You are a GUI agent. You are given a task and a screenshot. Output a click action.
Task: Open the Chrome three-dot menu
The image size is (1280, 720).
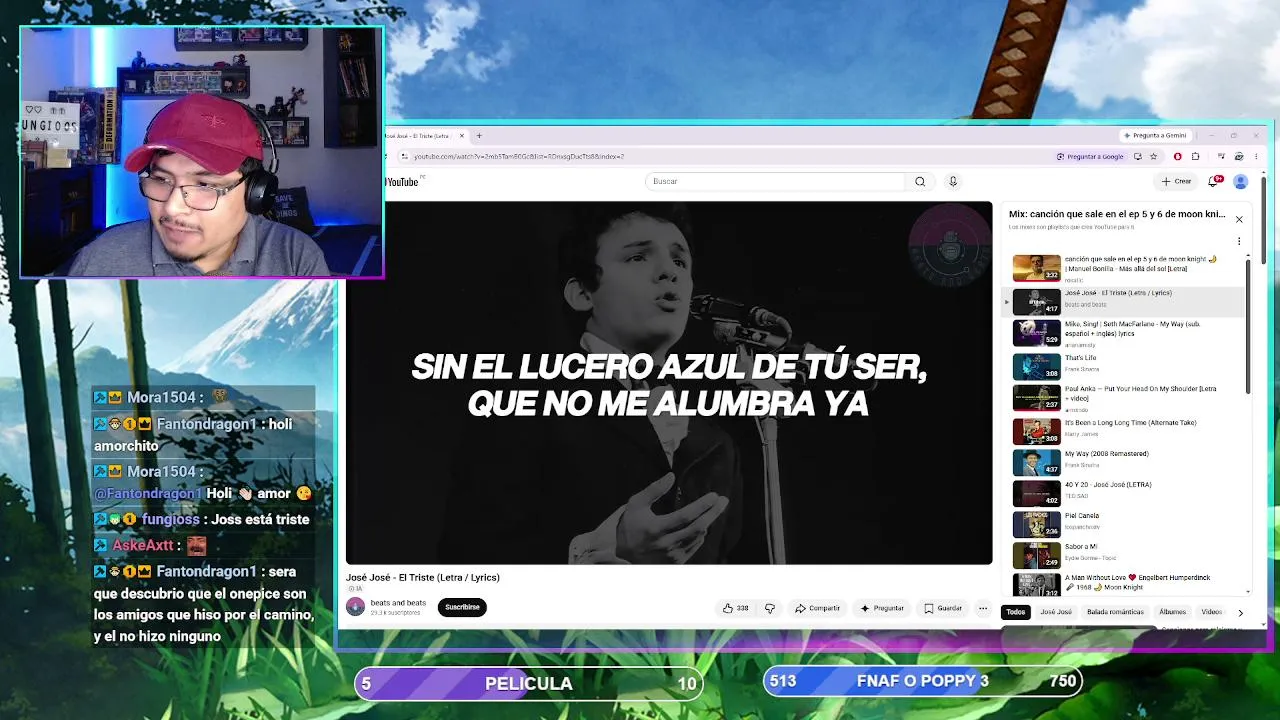1256,156
